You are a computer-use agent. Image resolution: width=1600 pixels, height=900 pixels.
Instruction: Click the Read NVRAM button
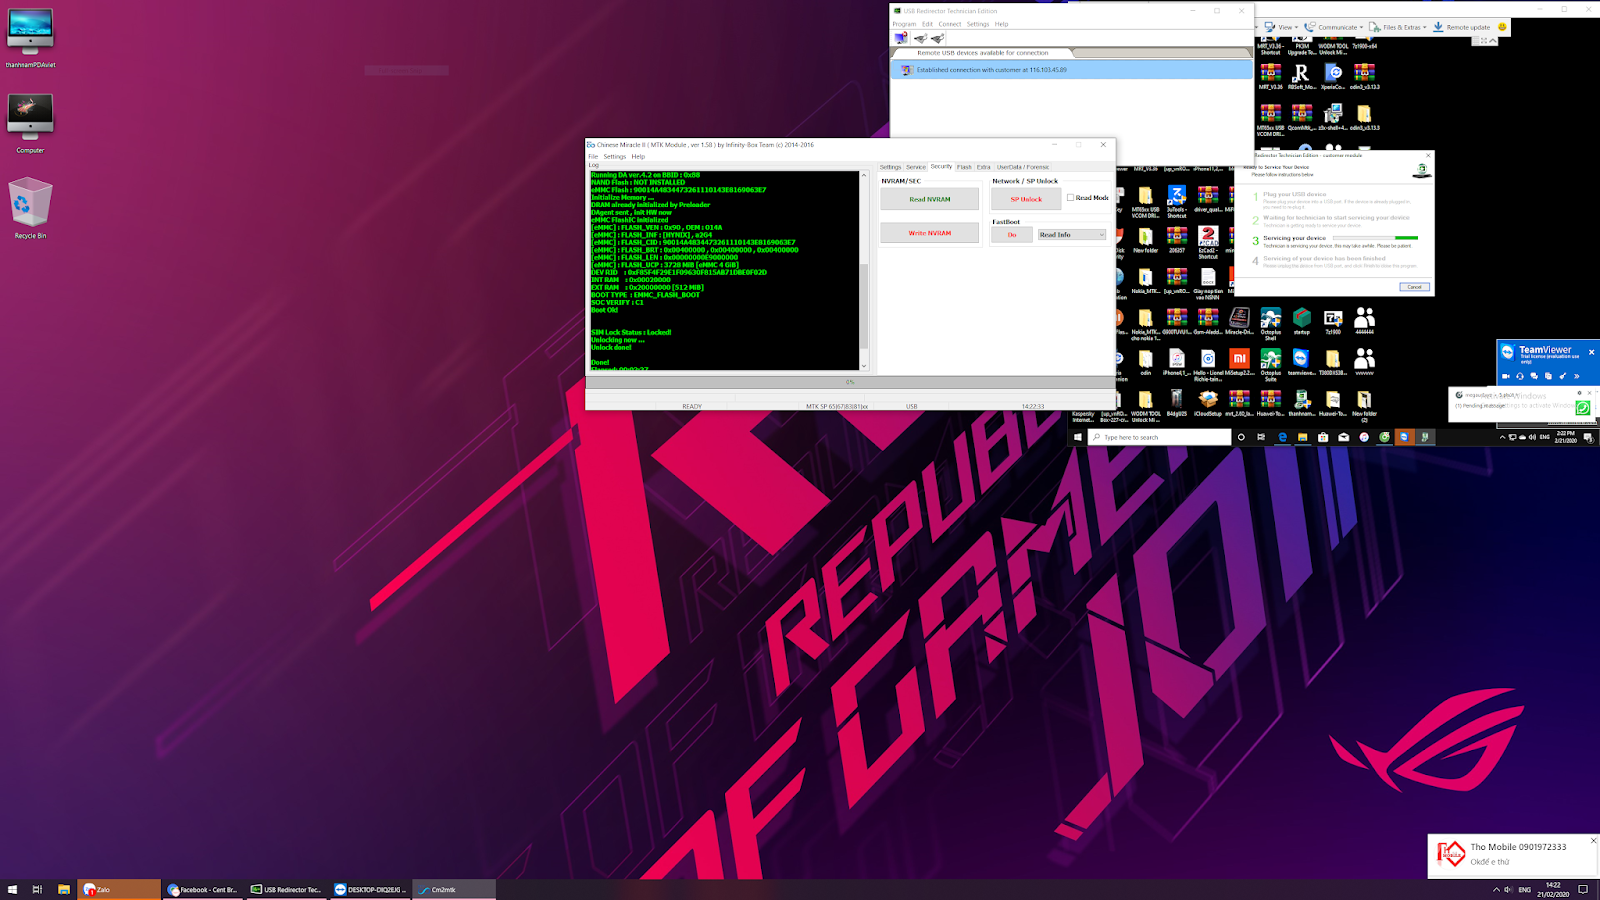pos(930,199)
